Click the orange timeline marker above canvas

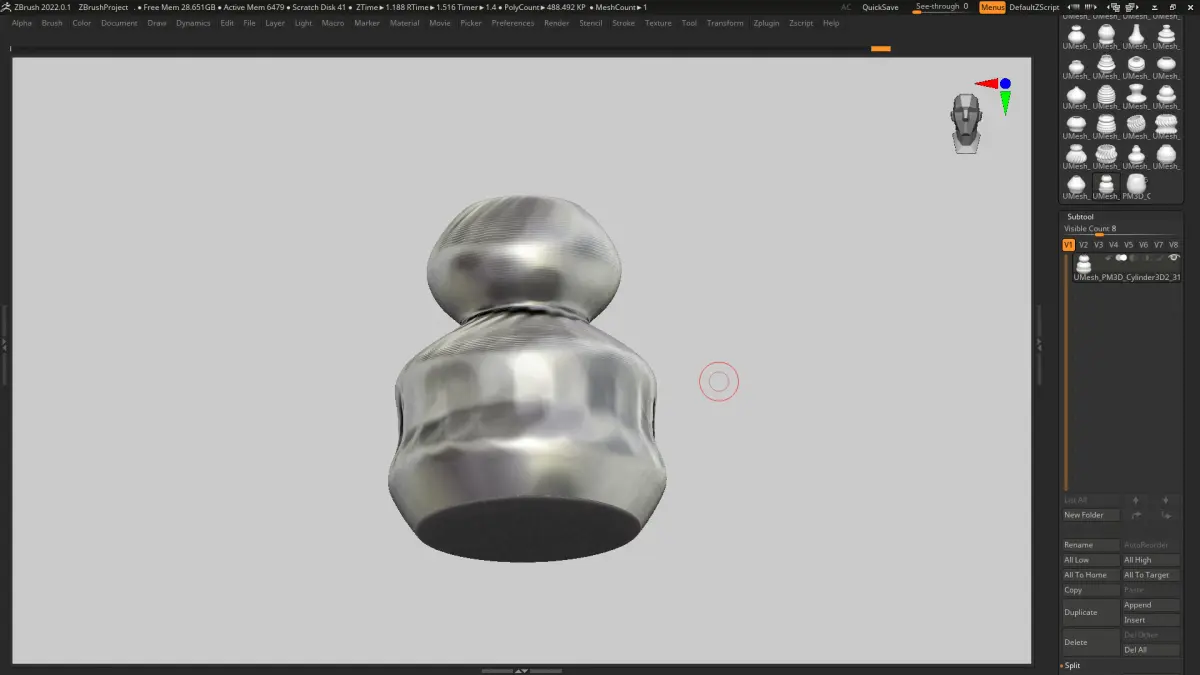[x=881, y=48]
